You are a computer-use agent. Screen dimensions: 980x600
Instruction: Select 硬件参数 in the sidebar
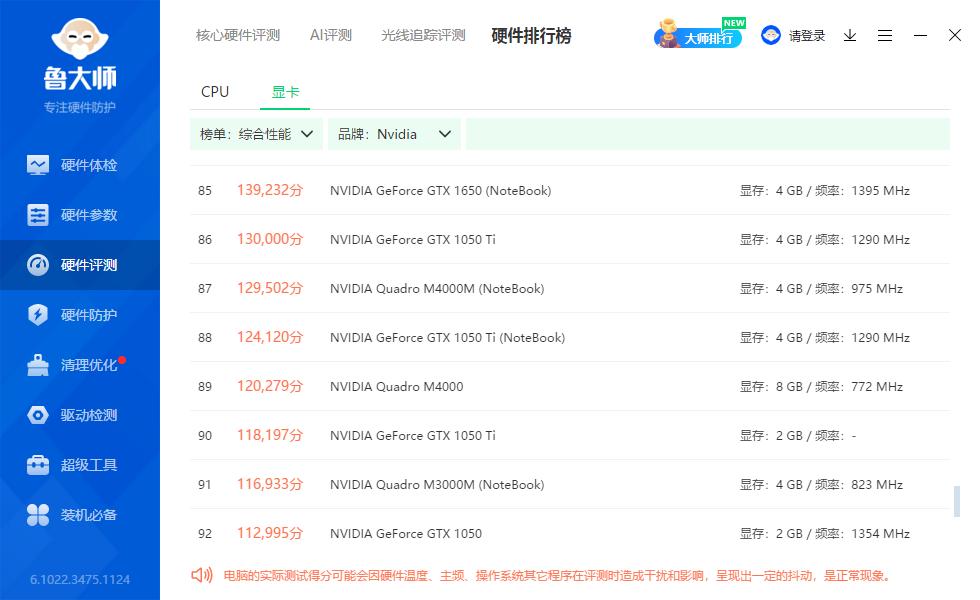coord(80,215)
